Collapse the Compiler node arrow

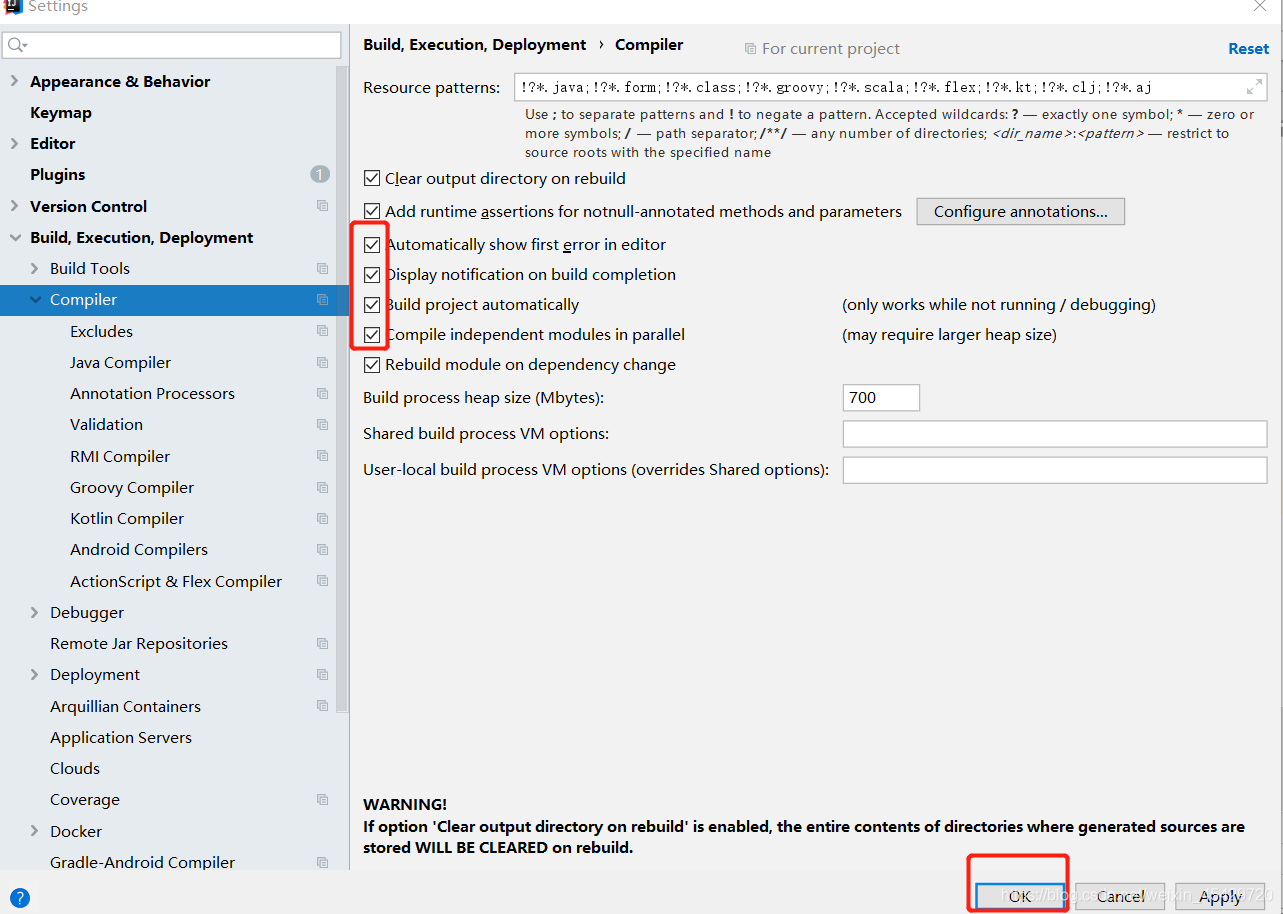coord(35,300)
